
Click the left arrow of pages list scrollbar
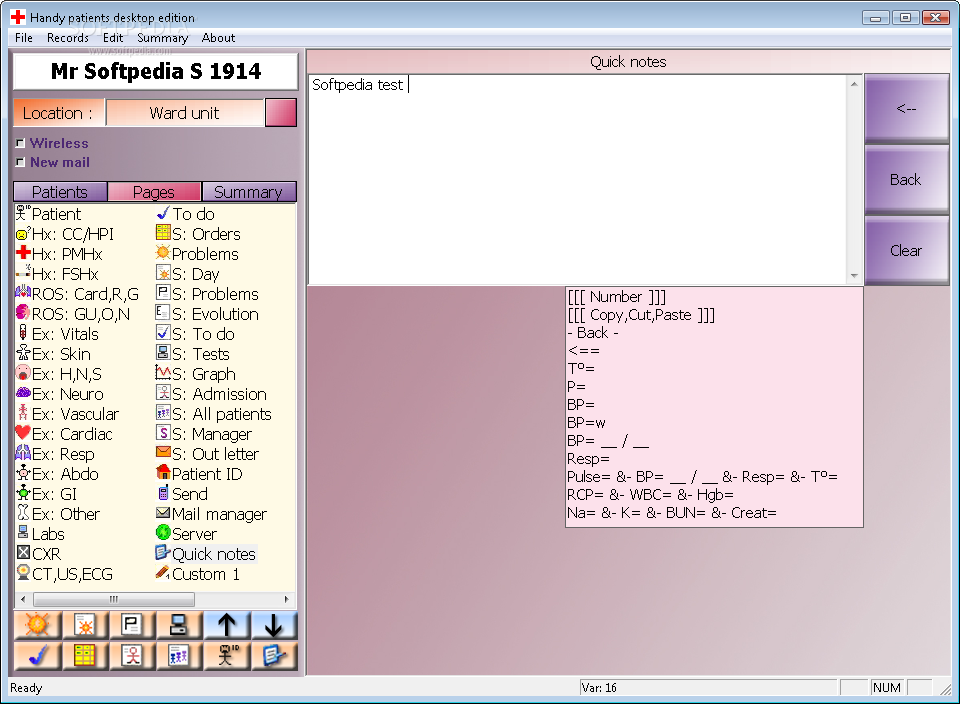23,599
